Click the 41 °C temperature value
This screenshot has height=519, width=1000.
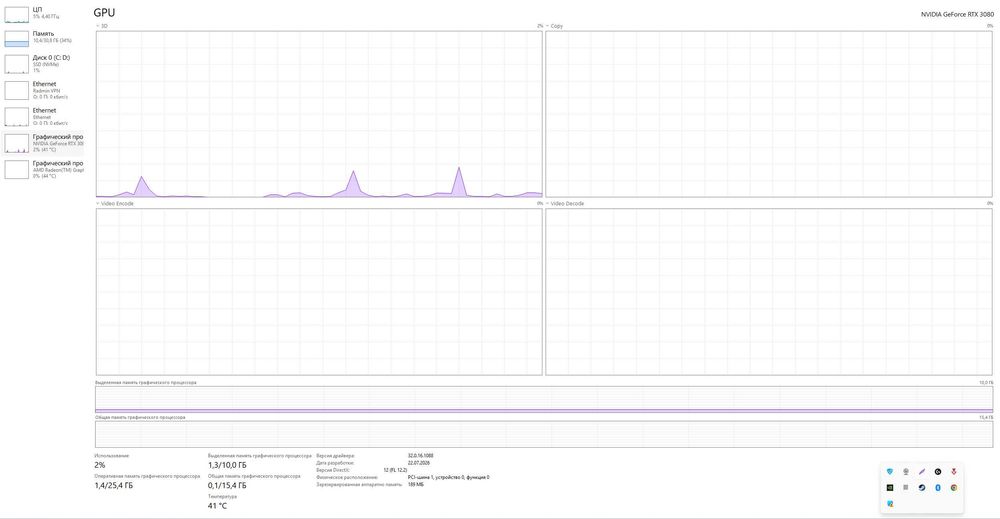[x=217, y=506]
